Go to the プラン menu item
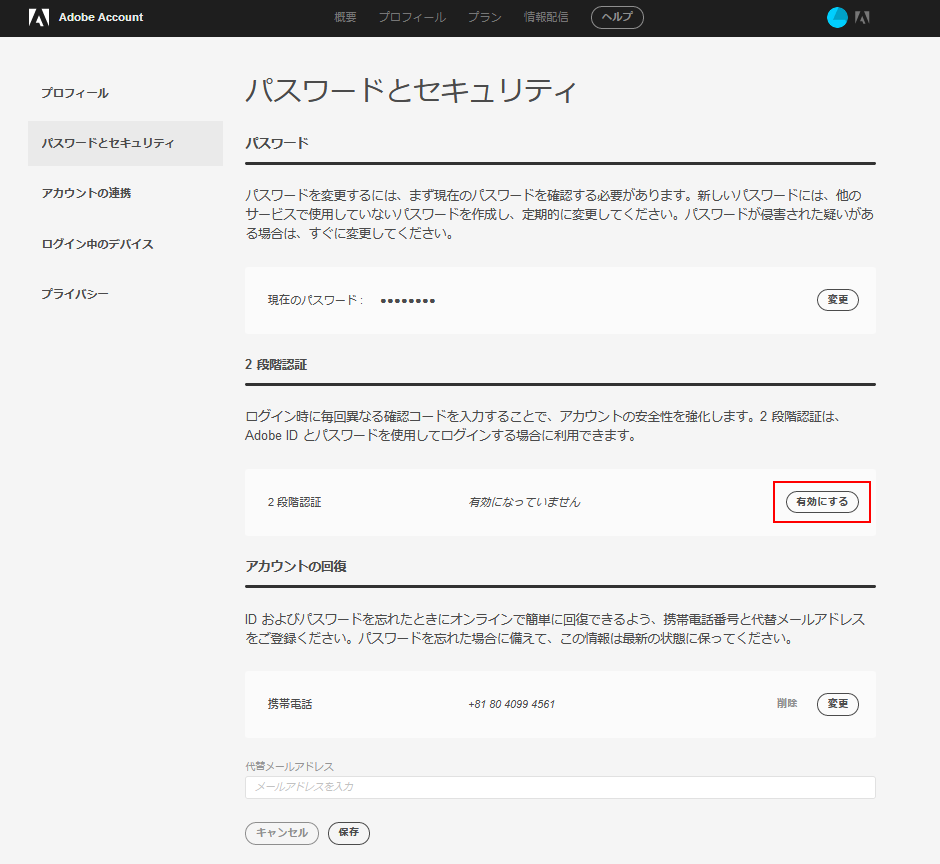The height and width of the screenshot is (864, 940). tap(484, 17)
